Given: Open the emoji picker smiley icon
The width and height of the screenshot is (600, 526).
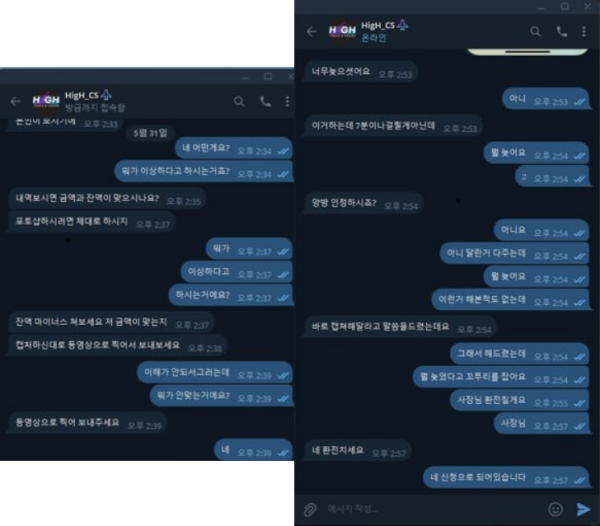Looking at the screenshot, I should click(x=555, y=509).
